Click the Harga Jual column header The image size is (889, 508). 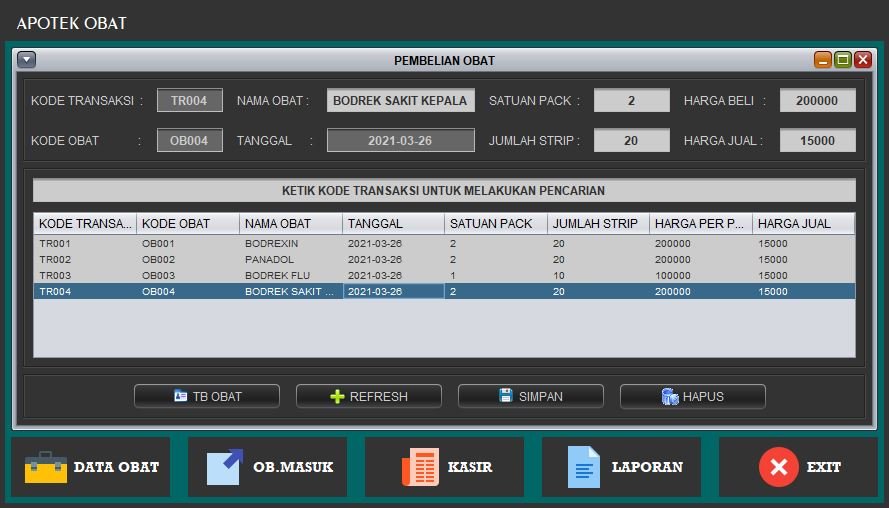pos(803,223)
